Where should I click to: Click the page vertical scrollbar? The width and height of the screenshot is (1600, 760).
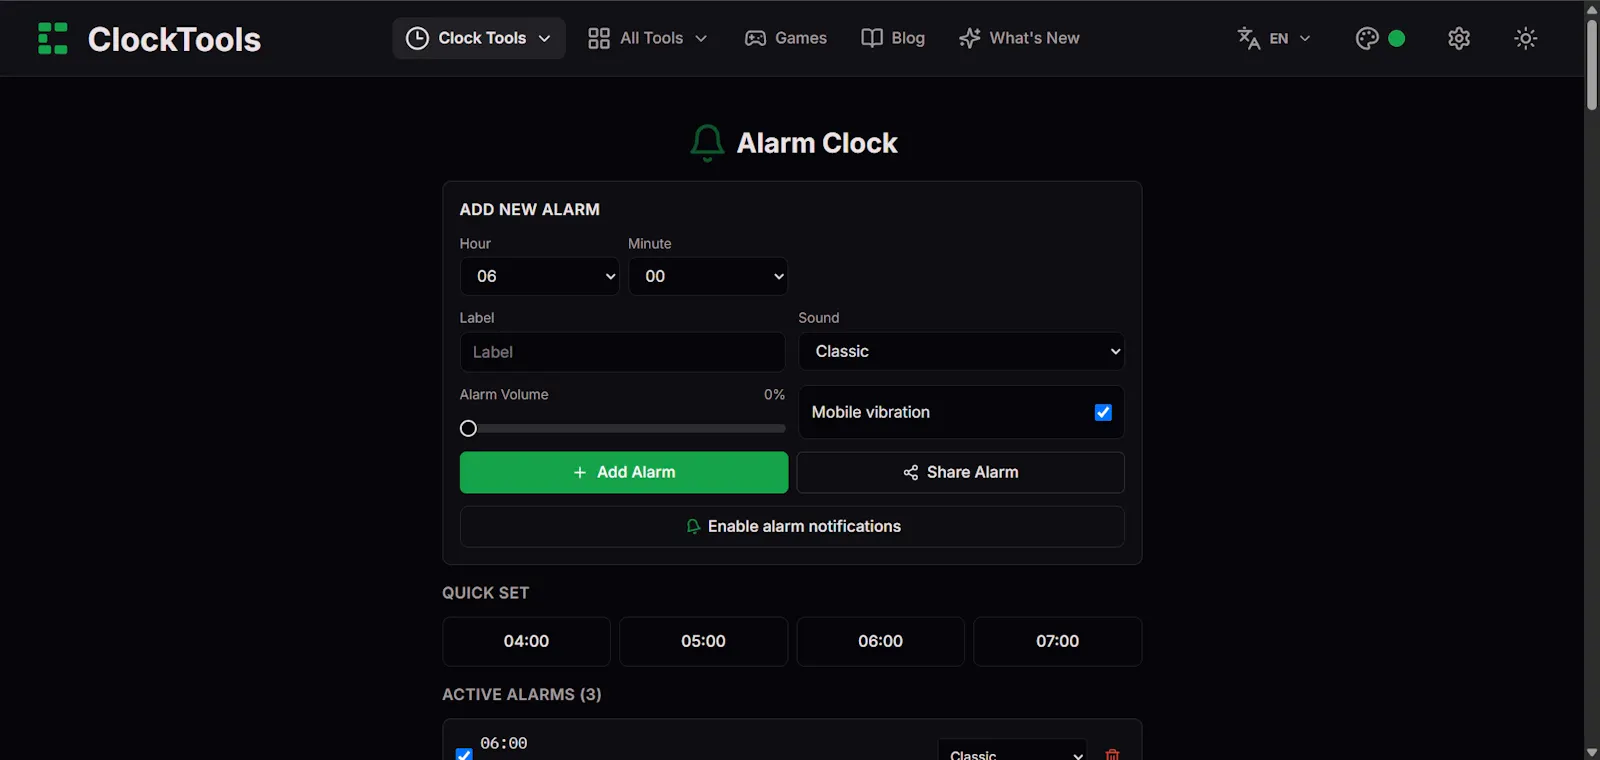(1591, 66)
